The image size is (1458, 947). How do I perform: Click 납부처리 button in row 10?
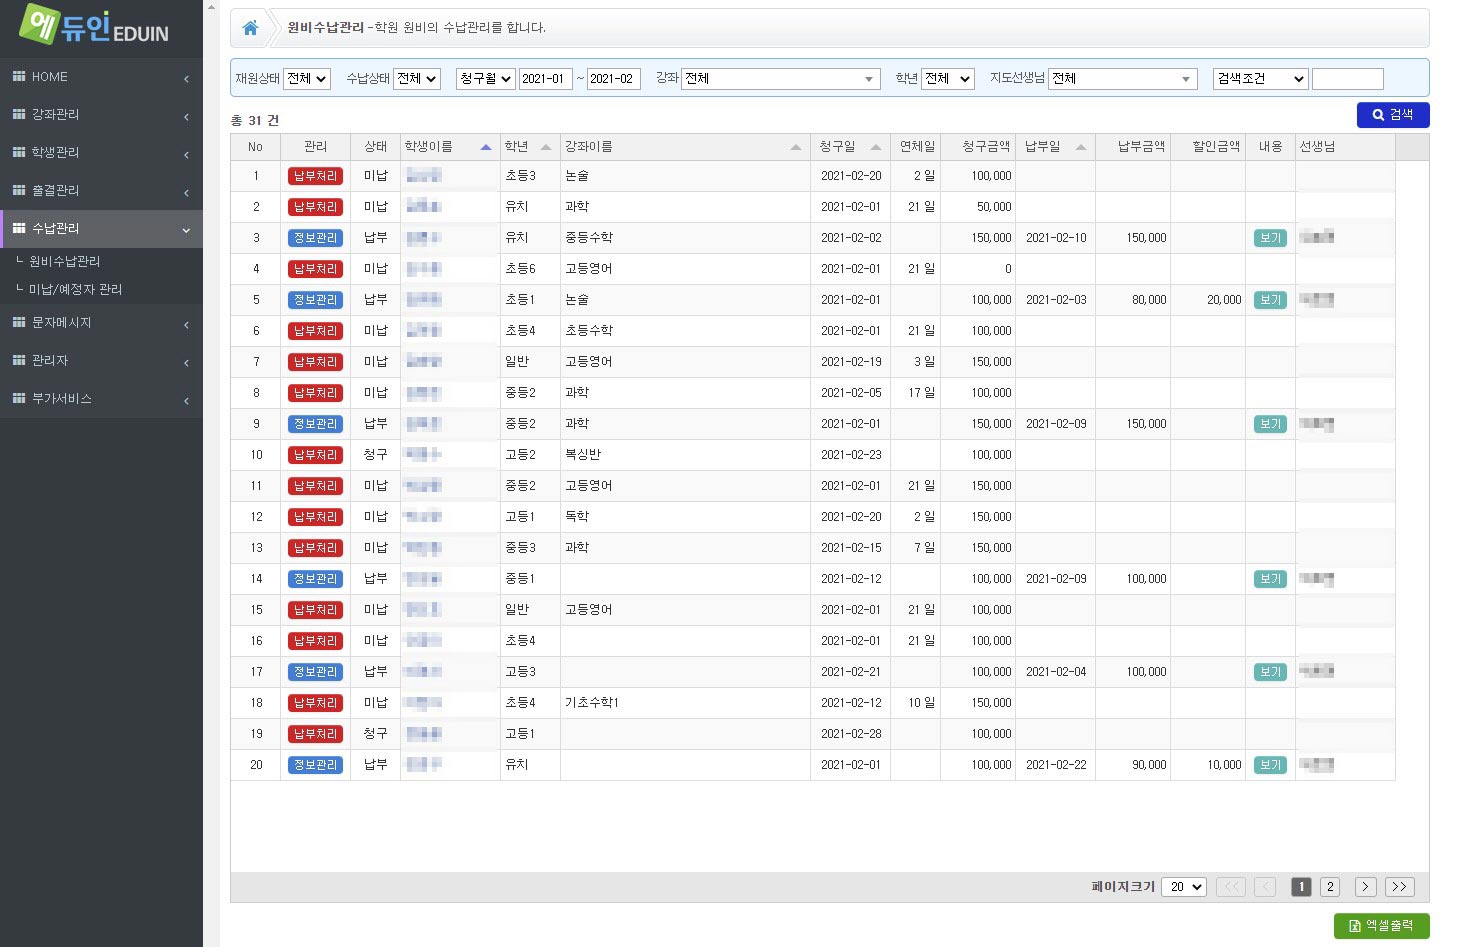pos(315,455)
